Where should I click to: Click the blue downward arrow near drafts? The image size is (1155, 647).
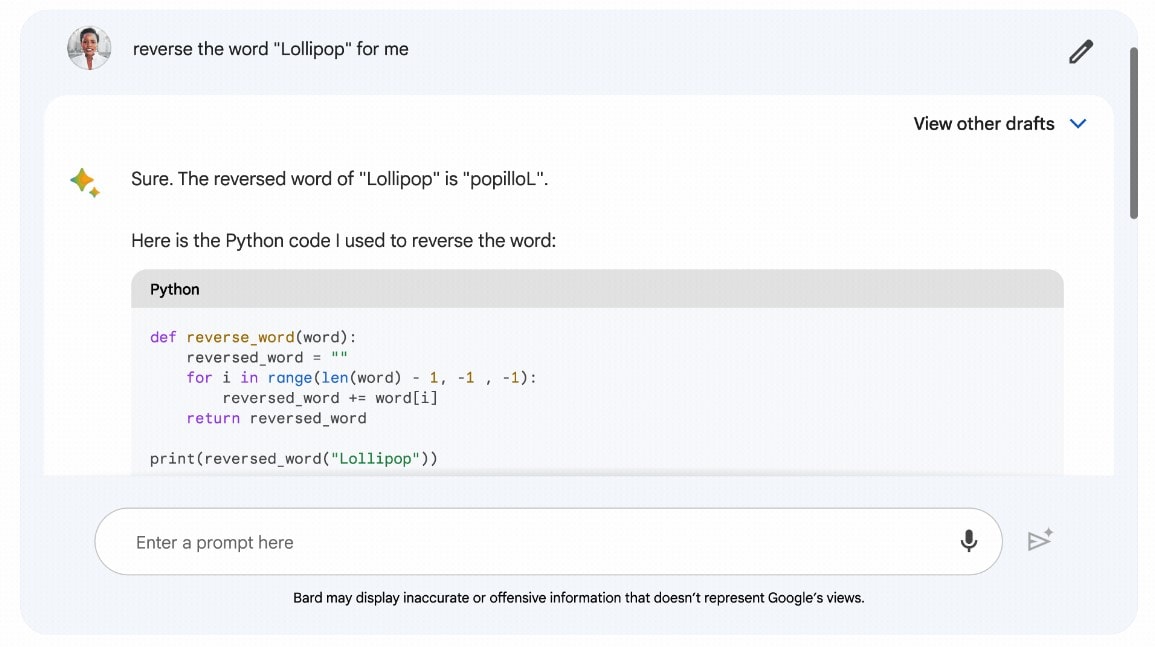1078,124
